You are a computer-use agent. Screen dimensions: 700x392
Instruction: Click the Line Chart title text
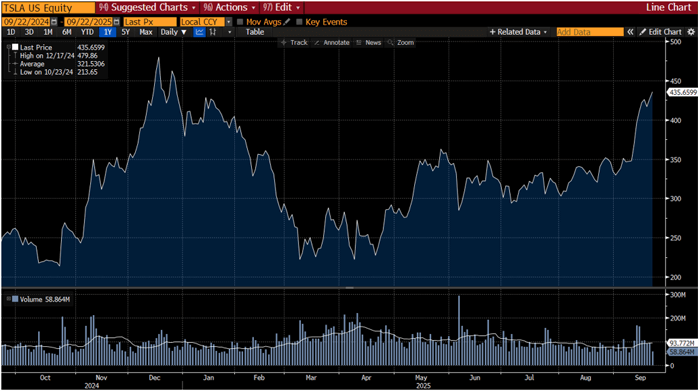[668, 8]
